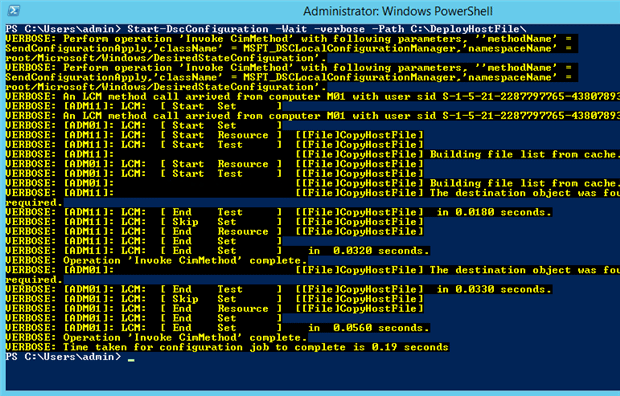Click the first Operation 'Invoke CimMethod' complete line

156,261
